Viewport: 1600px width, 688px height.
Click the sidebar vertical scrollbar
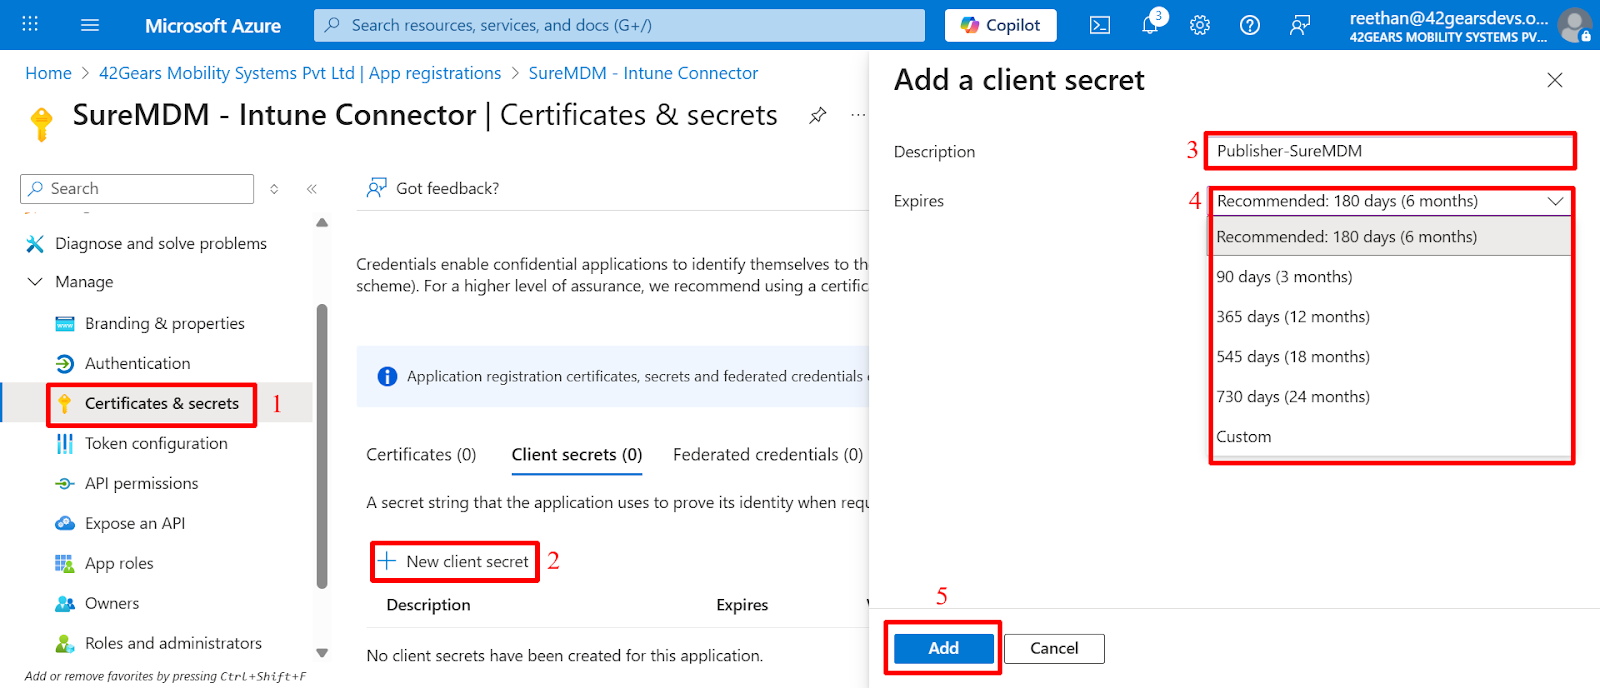pyautogui.click(x=322, y=445)
